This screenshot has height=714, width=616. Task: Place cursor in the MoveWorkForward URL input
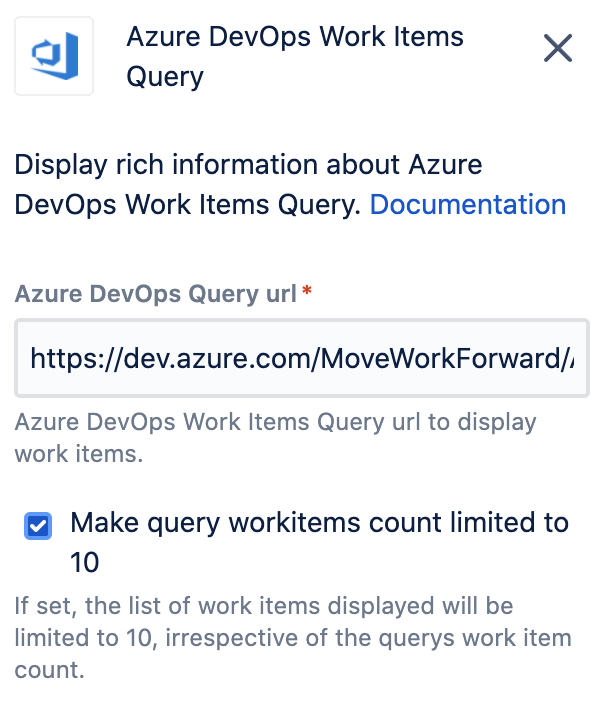pos(301,358)
